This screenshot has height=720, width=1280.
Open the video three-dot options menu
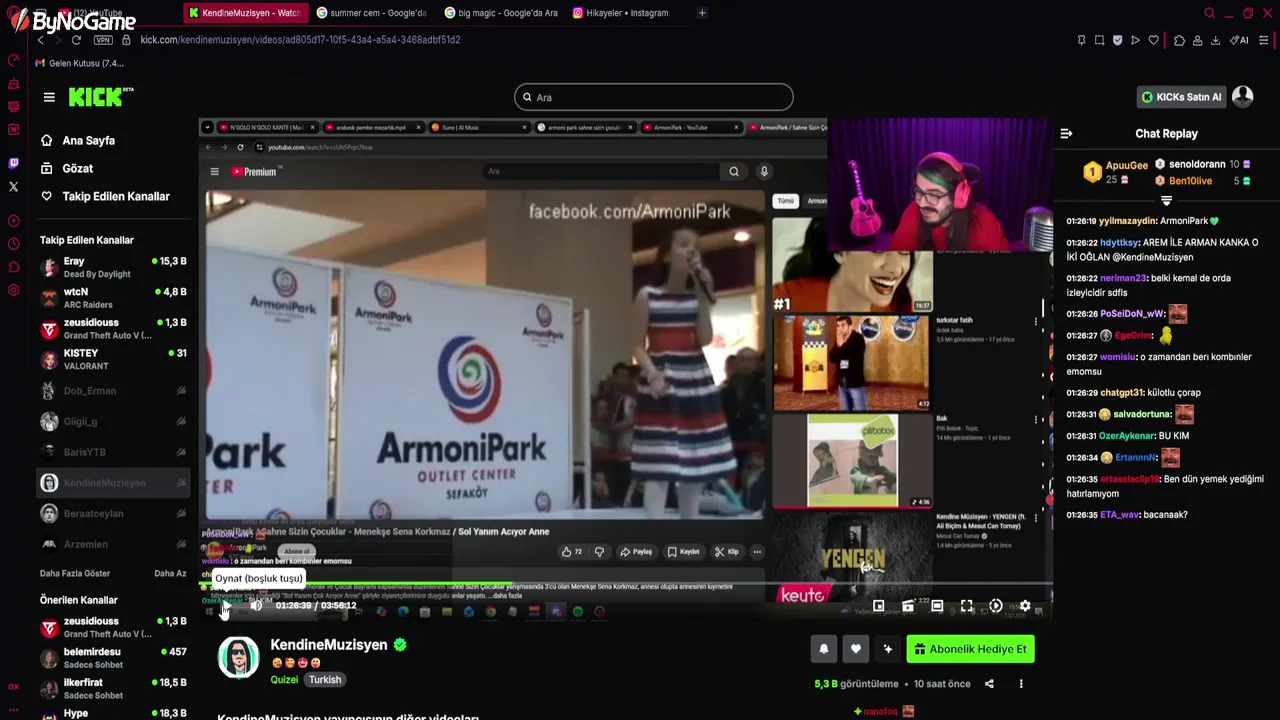click(1021, 684)
